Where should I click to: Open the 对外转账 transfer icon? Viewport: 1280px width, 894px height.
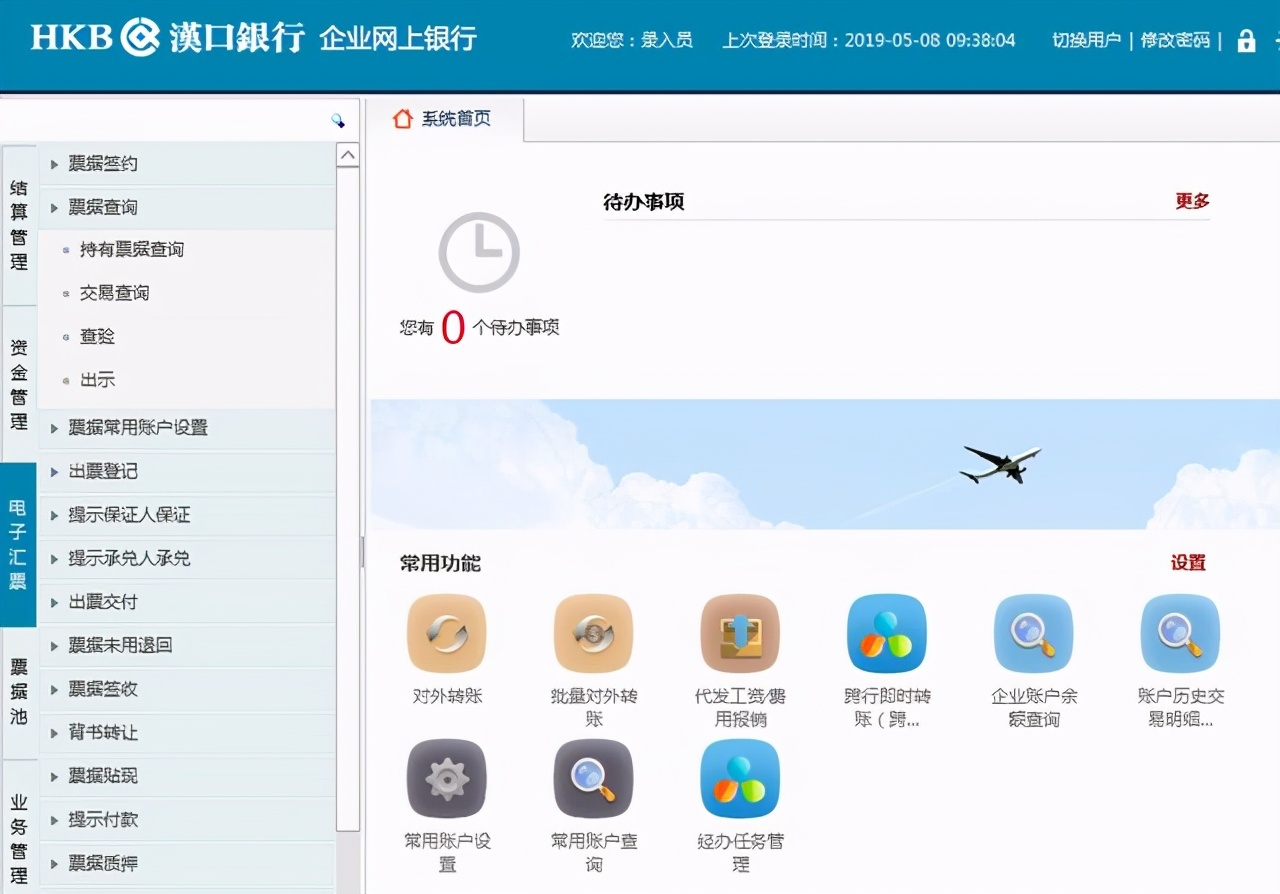(447, 632)
